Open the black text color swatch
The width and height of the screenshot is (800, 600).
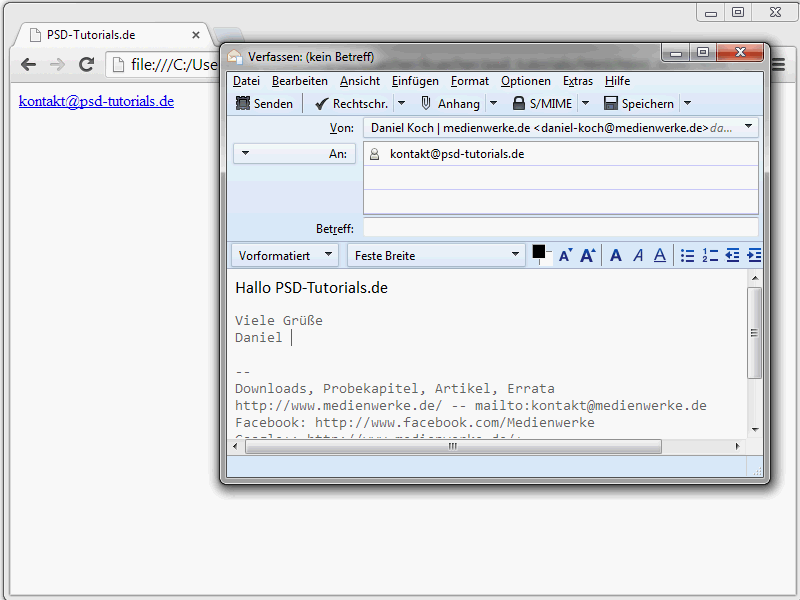pos(539,252)
